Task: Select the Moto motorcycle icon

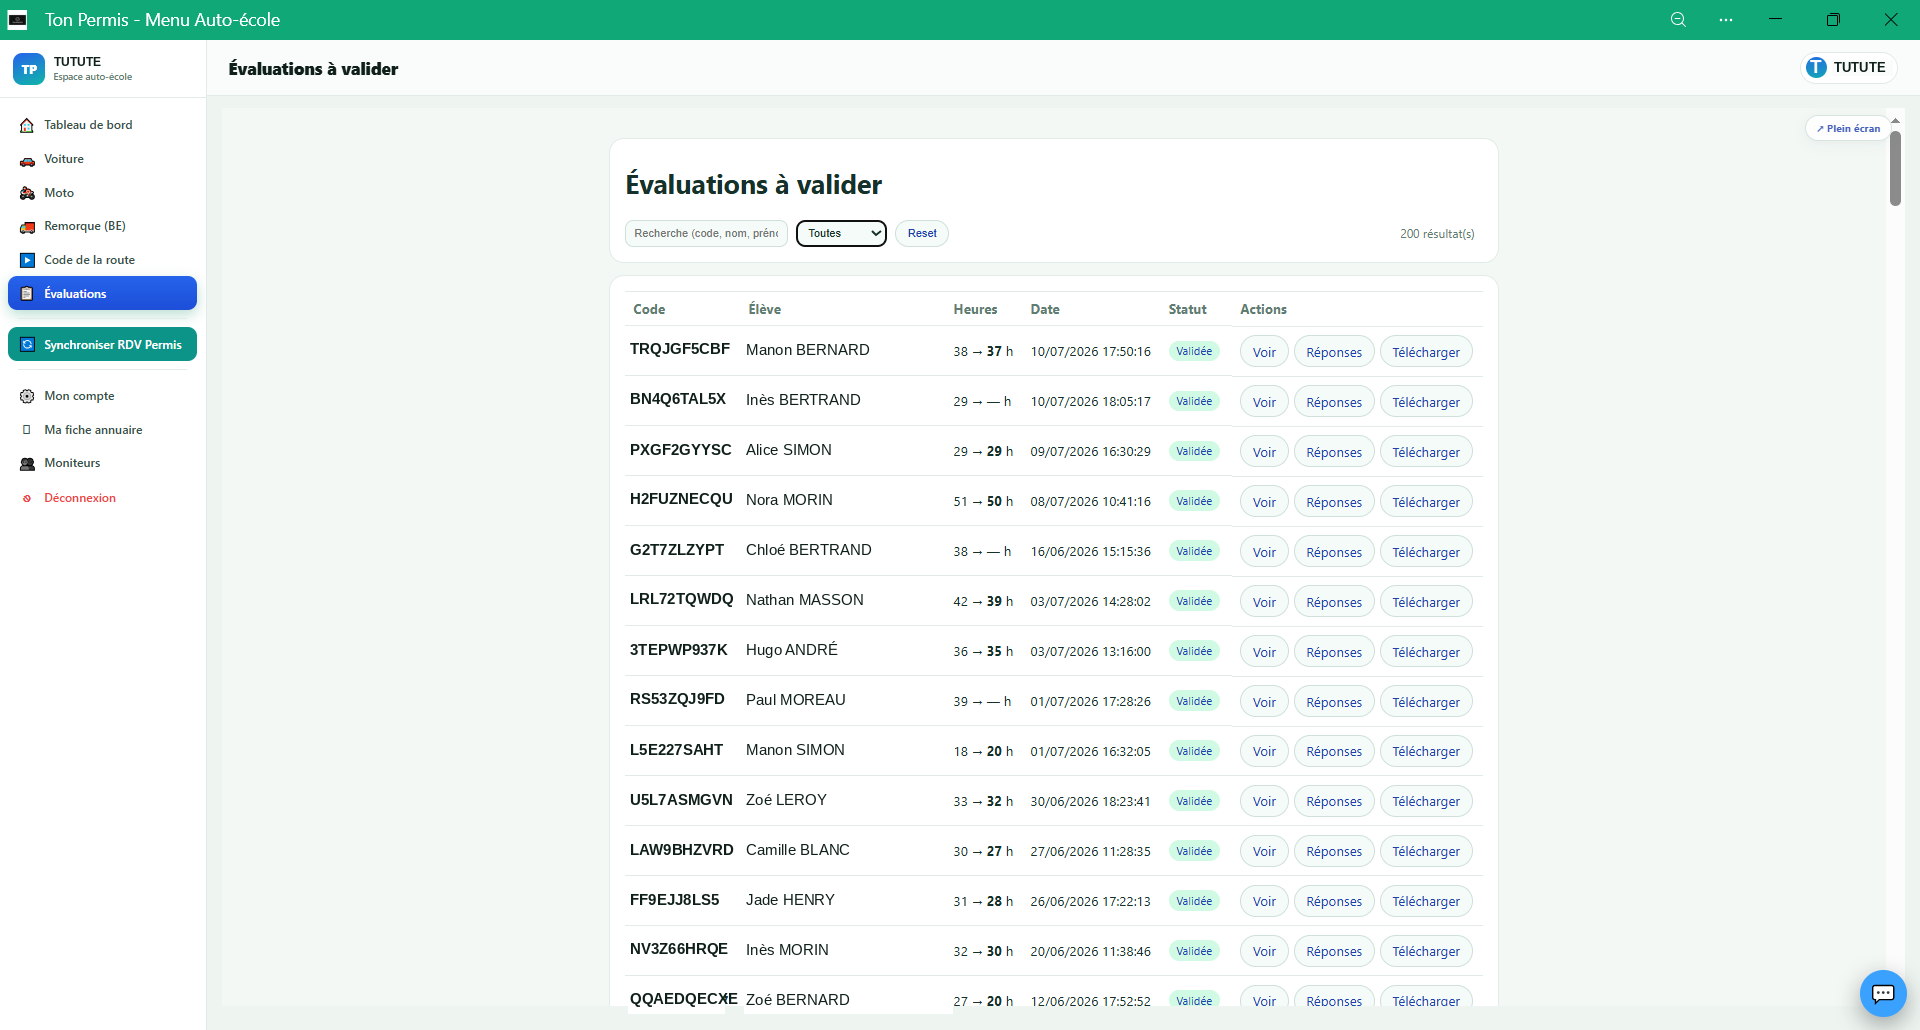Action: click(x=27, y=193)
